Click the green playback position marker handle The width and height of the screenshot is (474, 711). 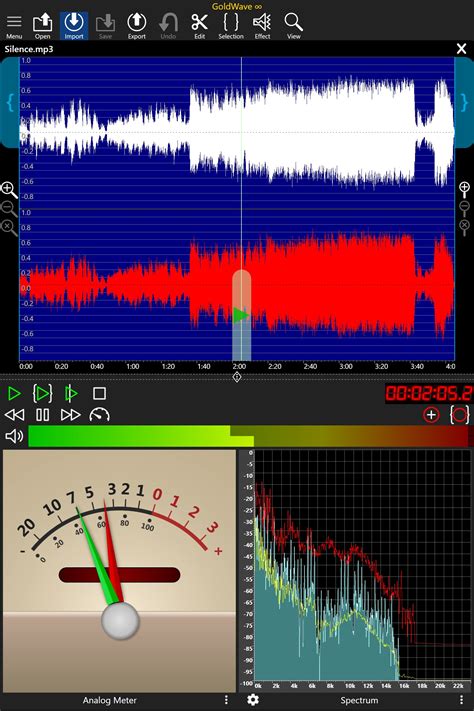coord(241,315)
